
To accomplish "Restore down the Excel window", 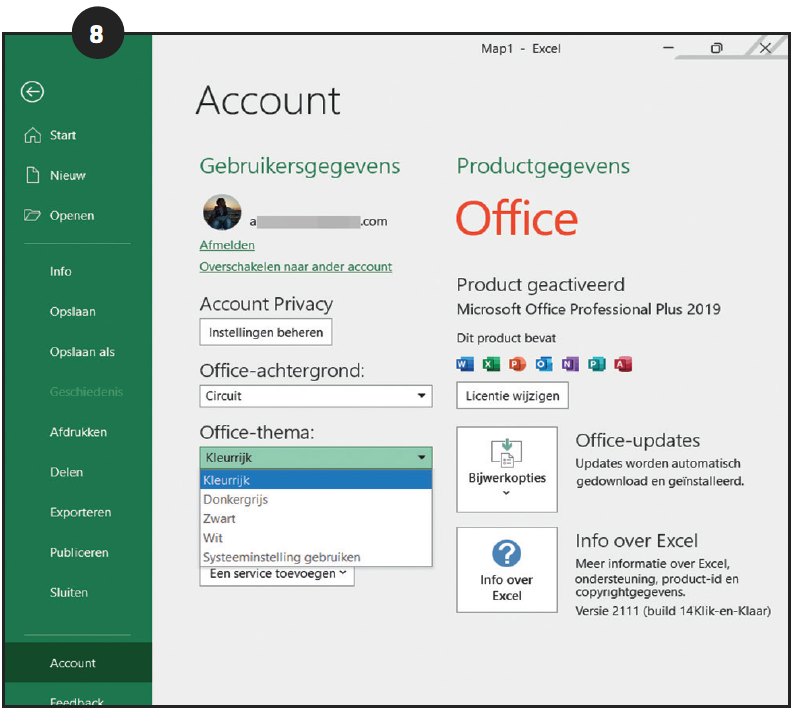I will point(716,48).
